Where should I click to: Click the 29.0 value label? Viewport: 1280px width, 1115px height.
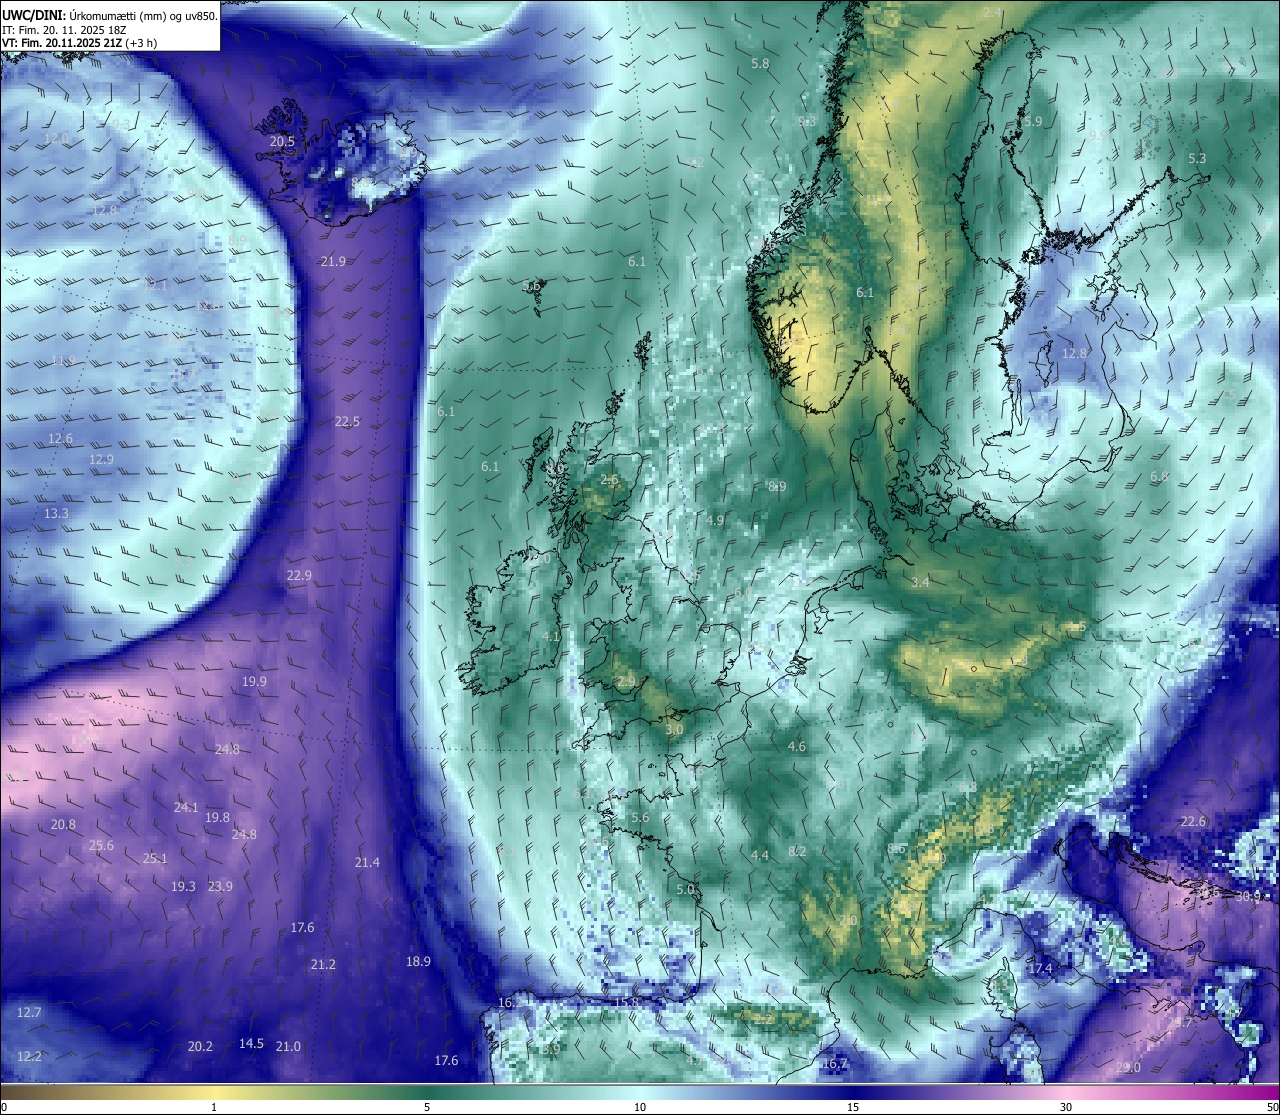[x=1129, y=1067]
